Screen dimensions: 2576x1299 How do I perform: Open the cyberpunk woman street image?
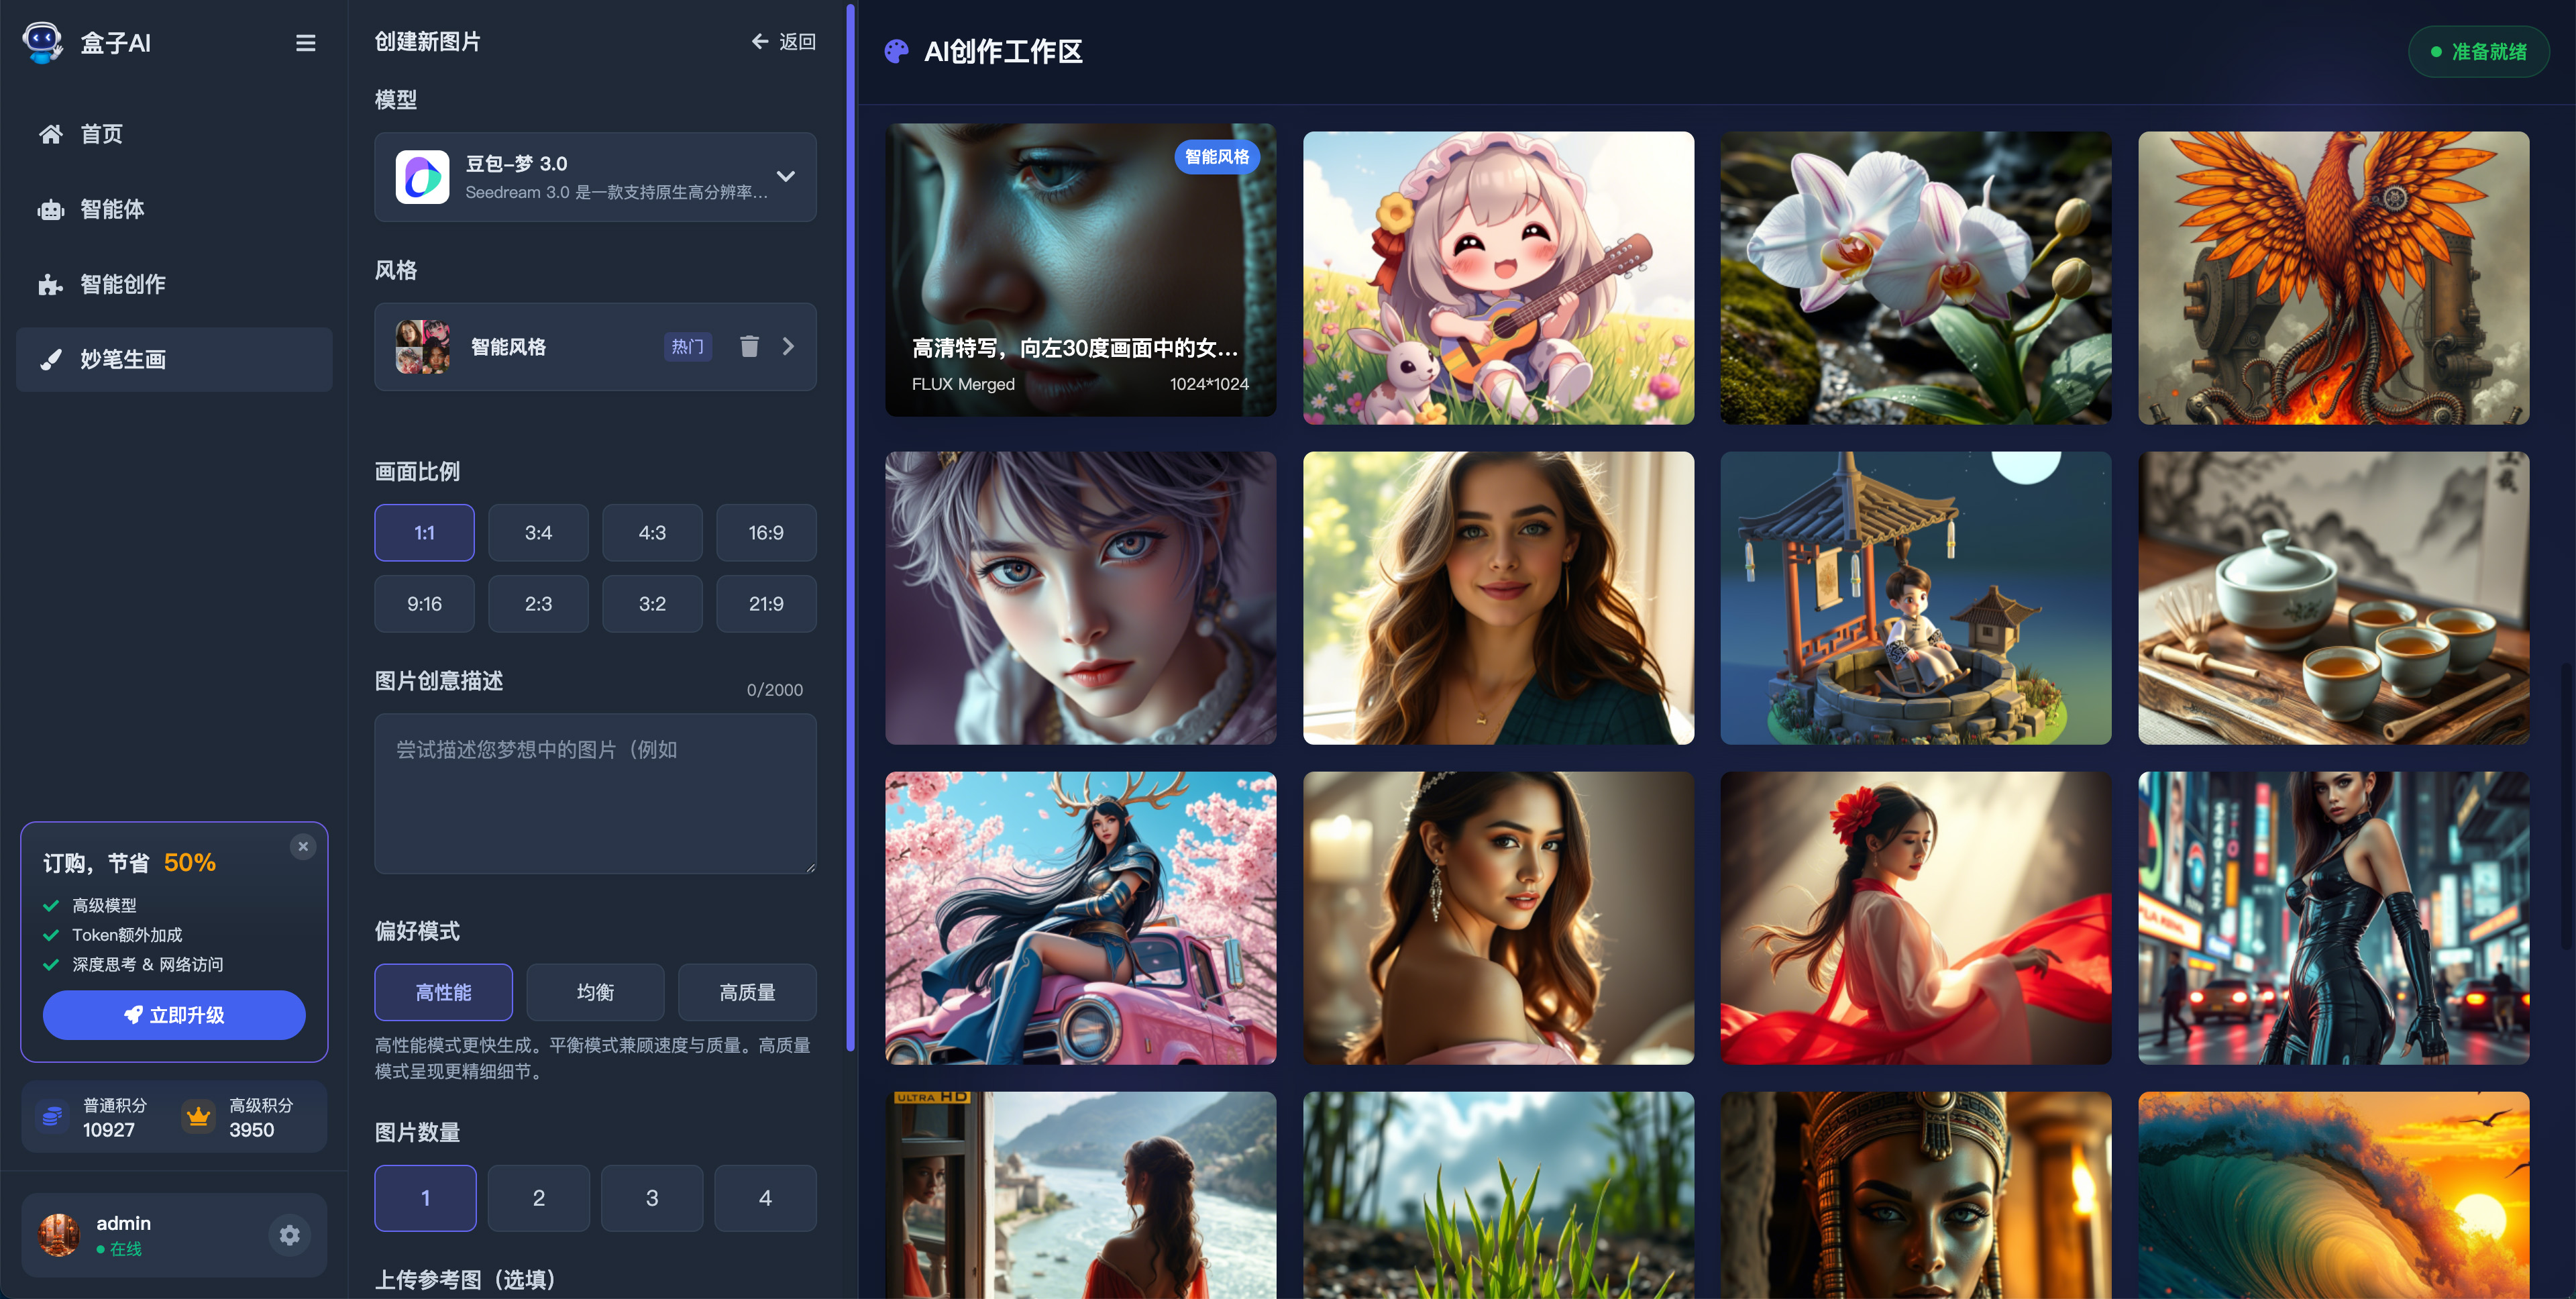pos(2334,918)
